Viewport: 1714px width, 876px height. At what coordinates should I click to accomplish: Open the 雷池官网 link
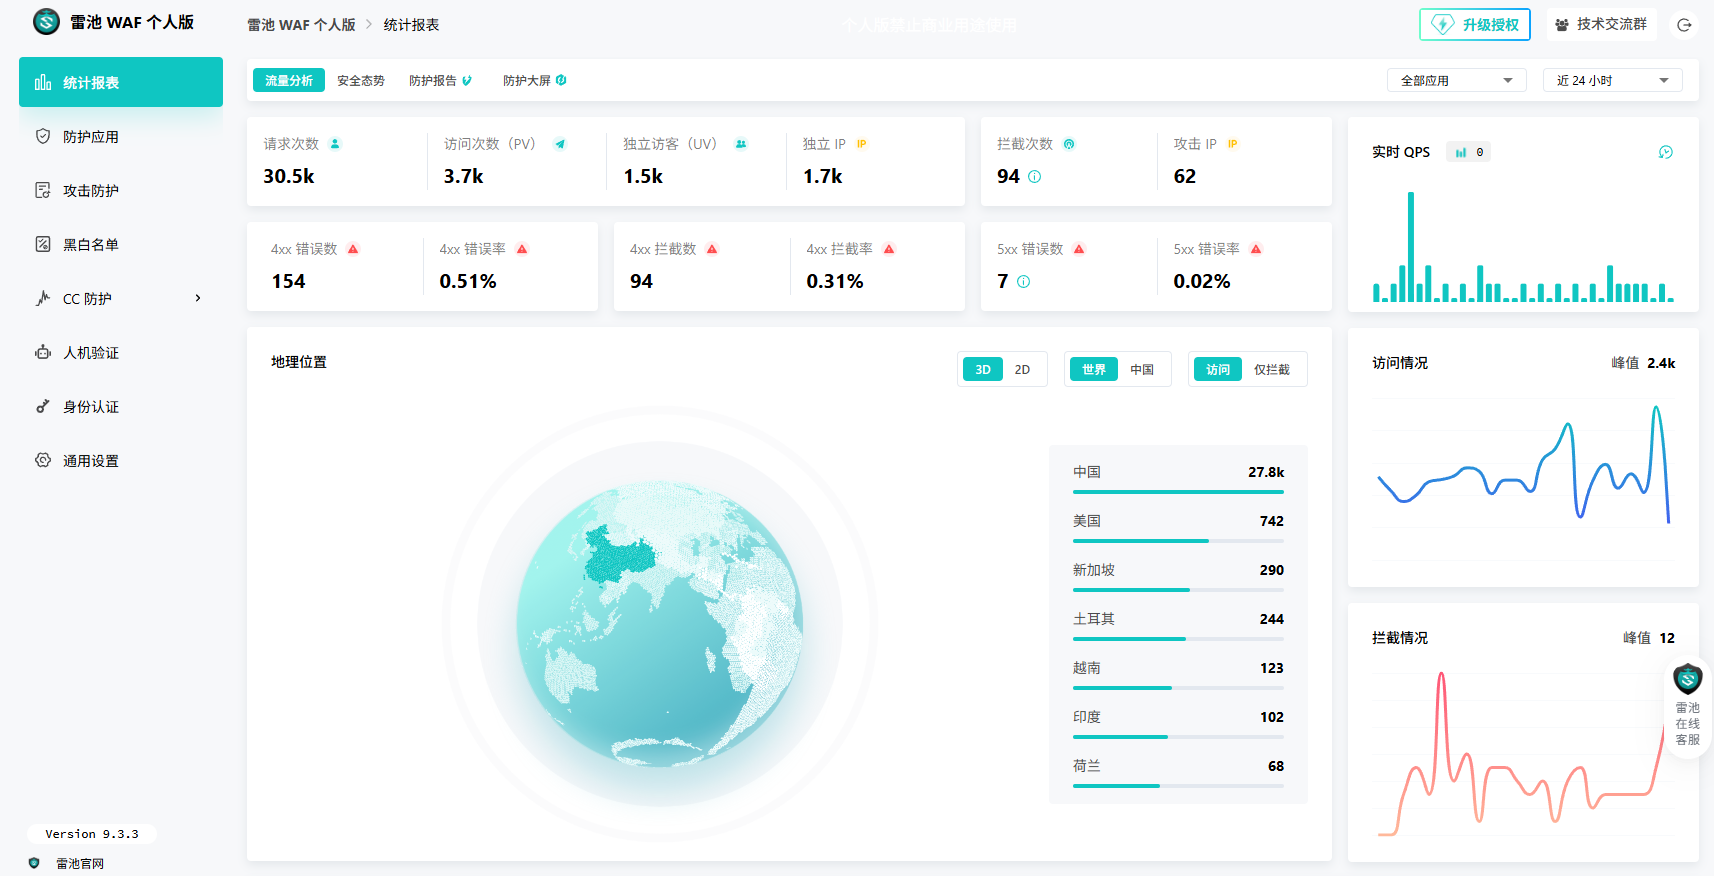pos(79,863)
